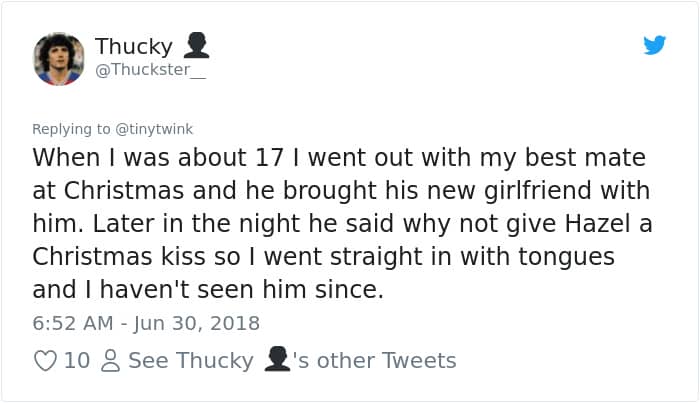700x403 pixels.
Task: Open the @tinytwink mention link
Action: [156, 129]
